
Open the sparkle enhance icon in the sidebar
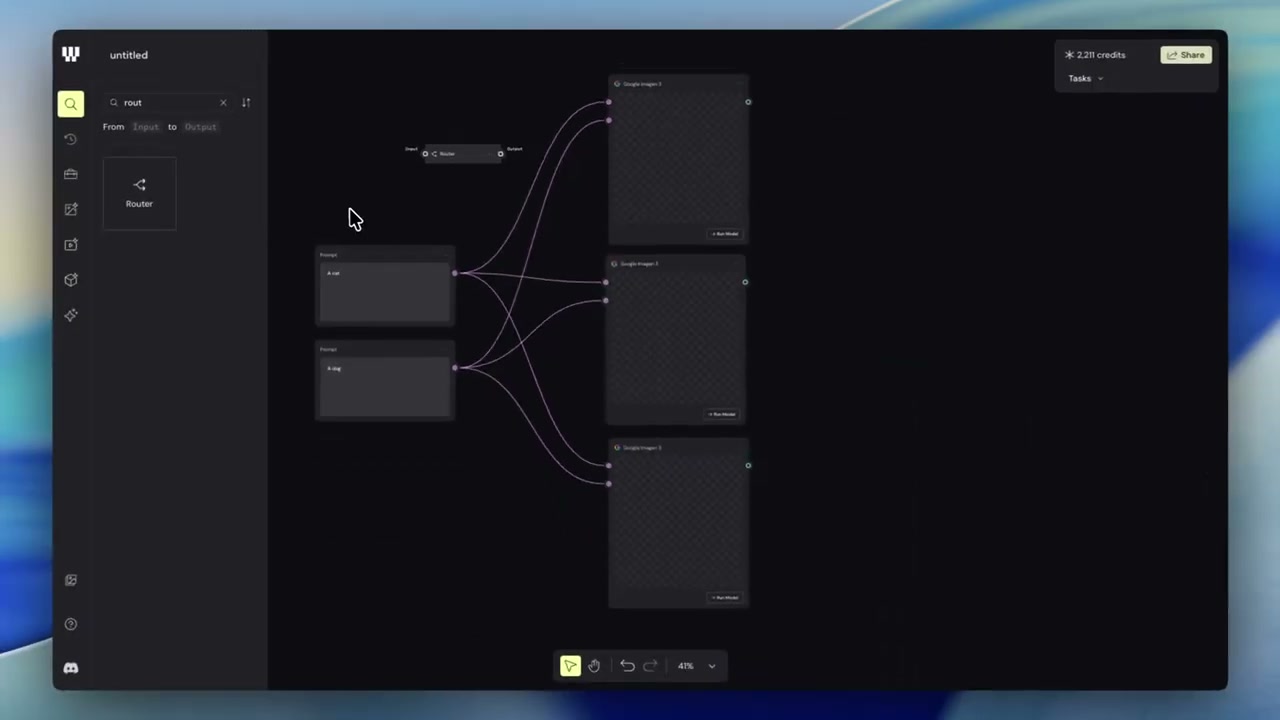[70, 315]
